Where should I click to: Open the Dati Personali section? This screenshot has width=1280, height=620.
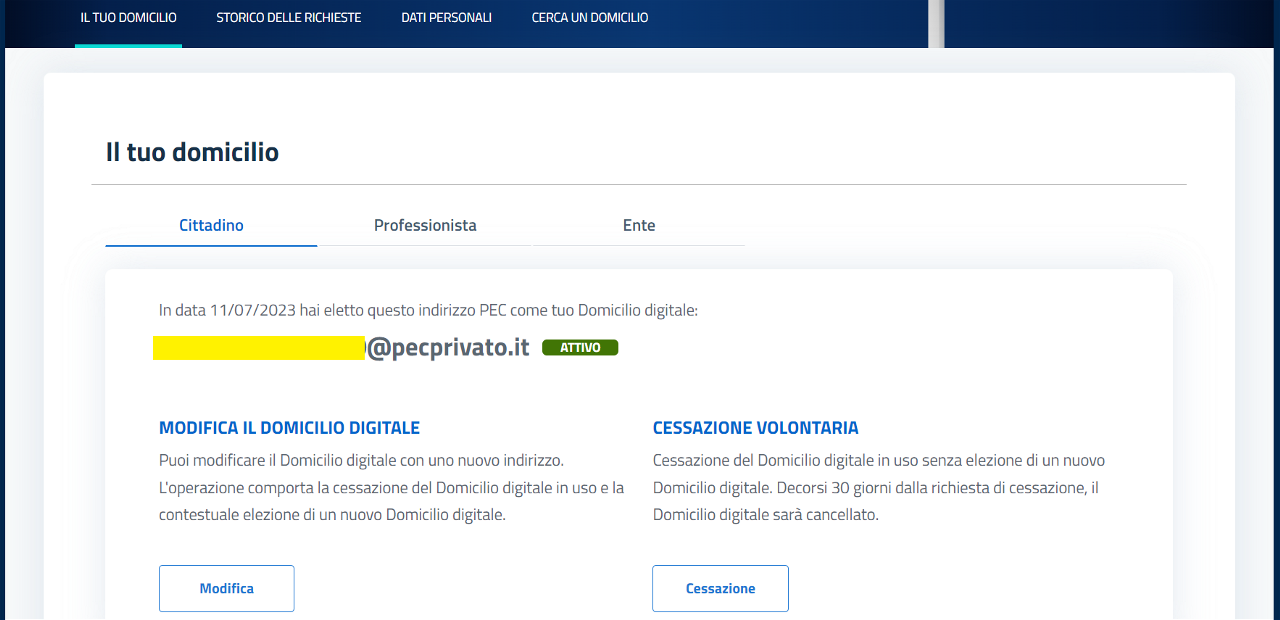coord(446,18)
